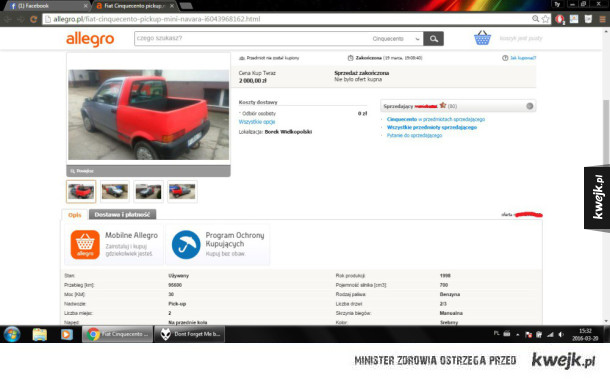Click the kwejk.pl side badge
Viewport: 610px width, 379px height.
(597, 198)
